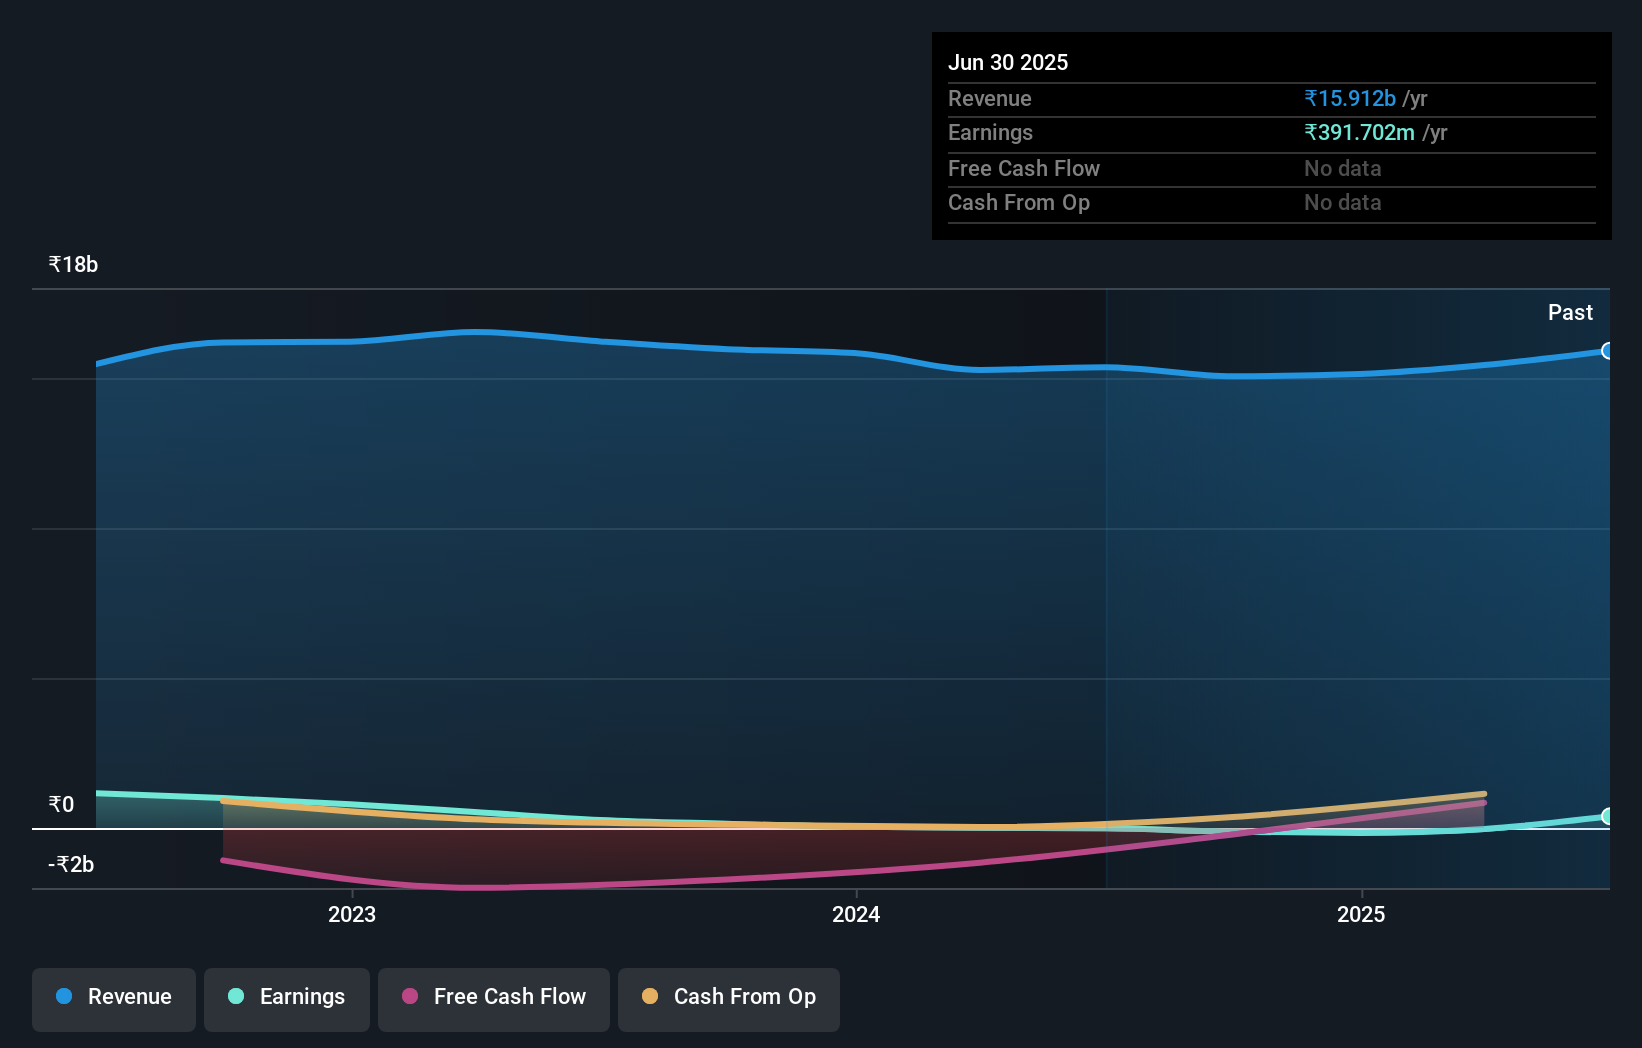Click the ₹18b y-axis label
Image resolution: width=1642 pixels, height=1048 pixels.
[73, 264]
